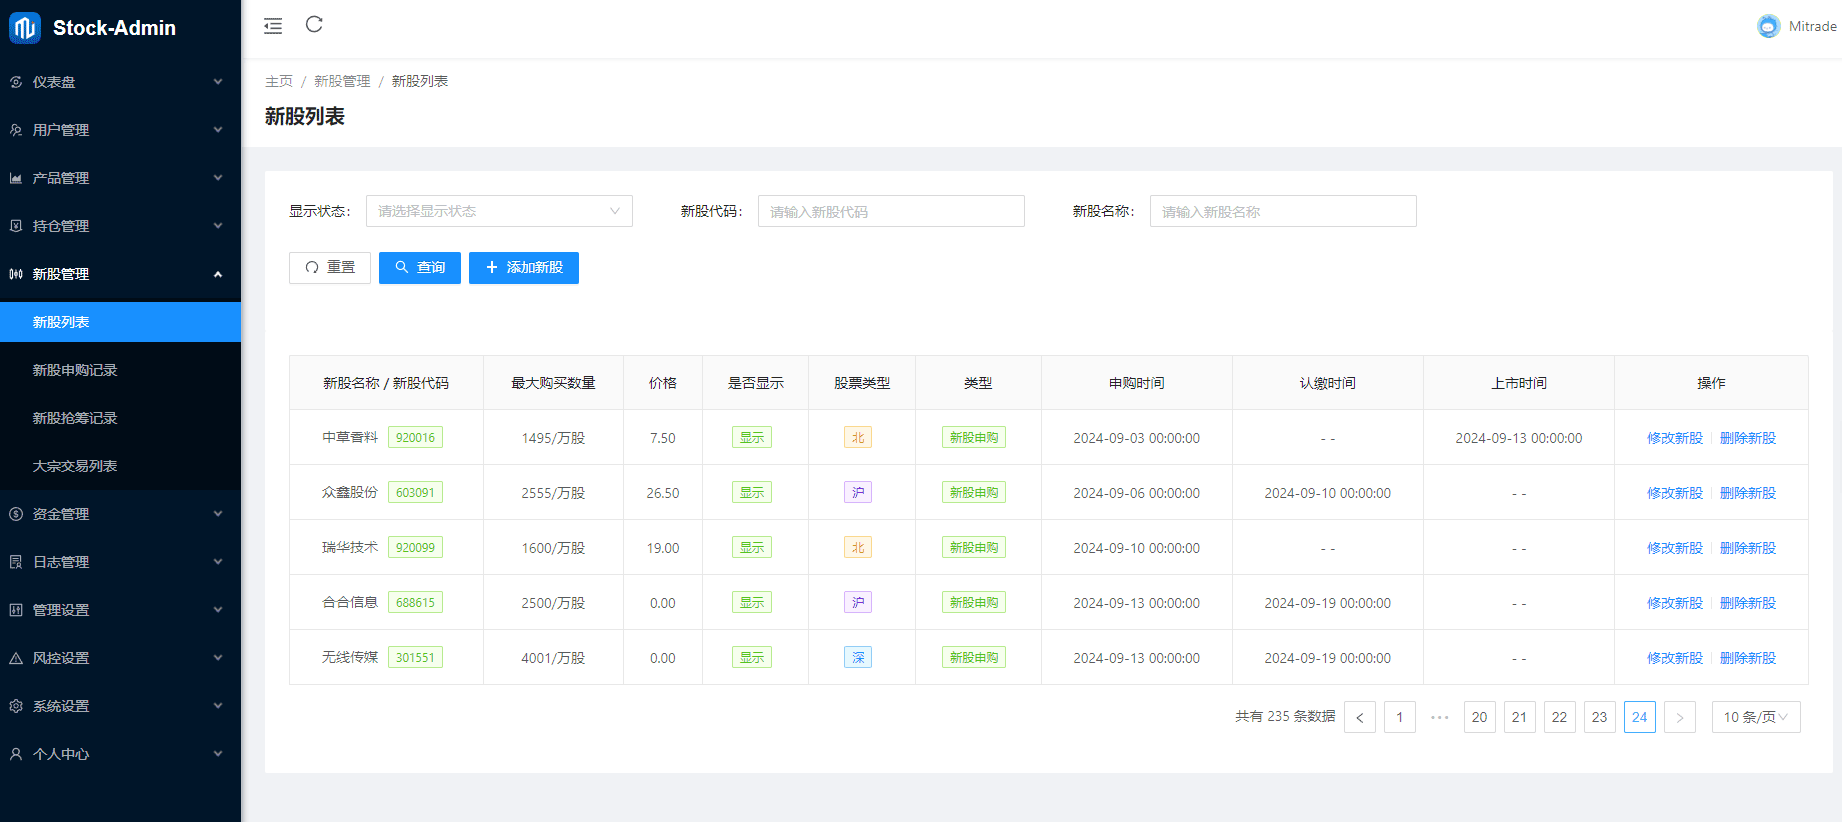This screenshot has height=822, width=1842.
Task: Click the 深 stock type tag for 无线传媒
Action: [858, 658]
